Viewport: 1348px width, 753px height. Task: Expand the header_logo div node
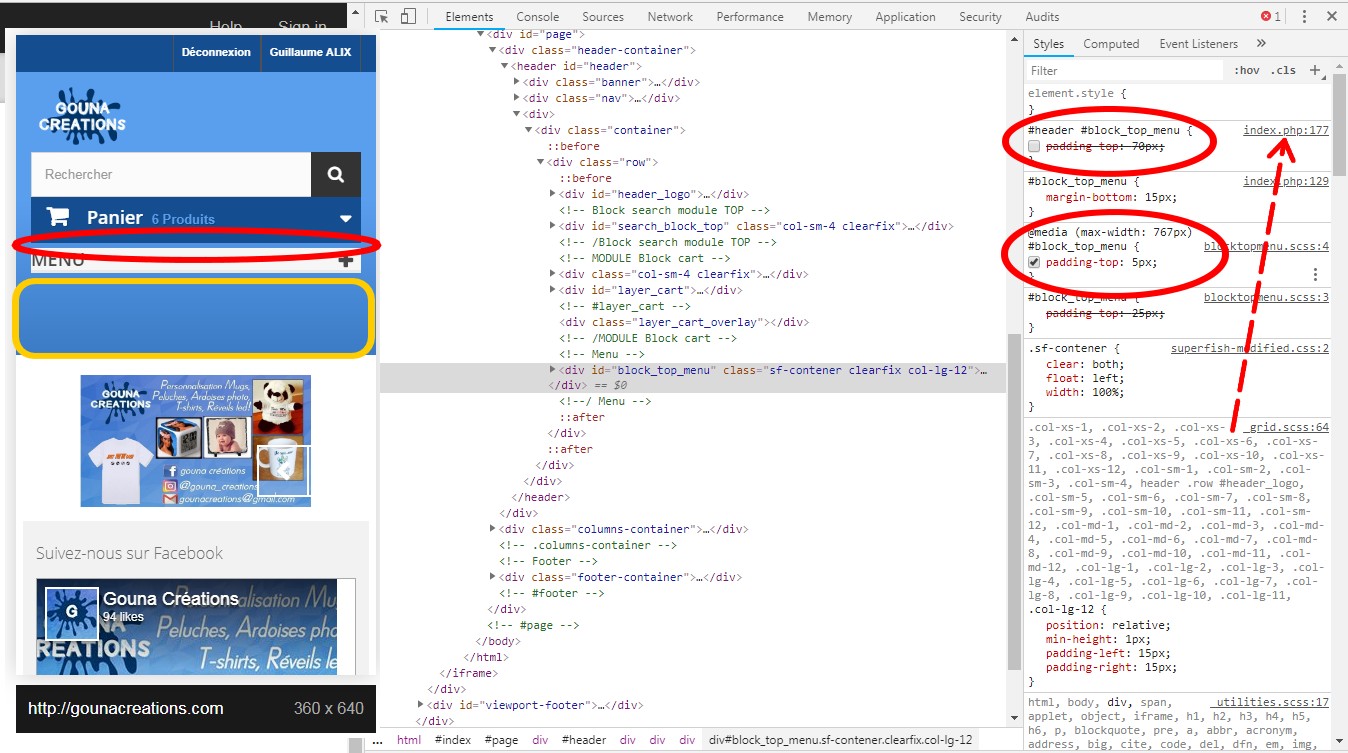pos(555,194)
